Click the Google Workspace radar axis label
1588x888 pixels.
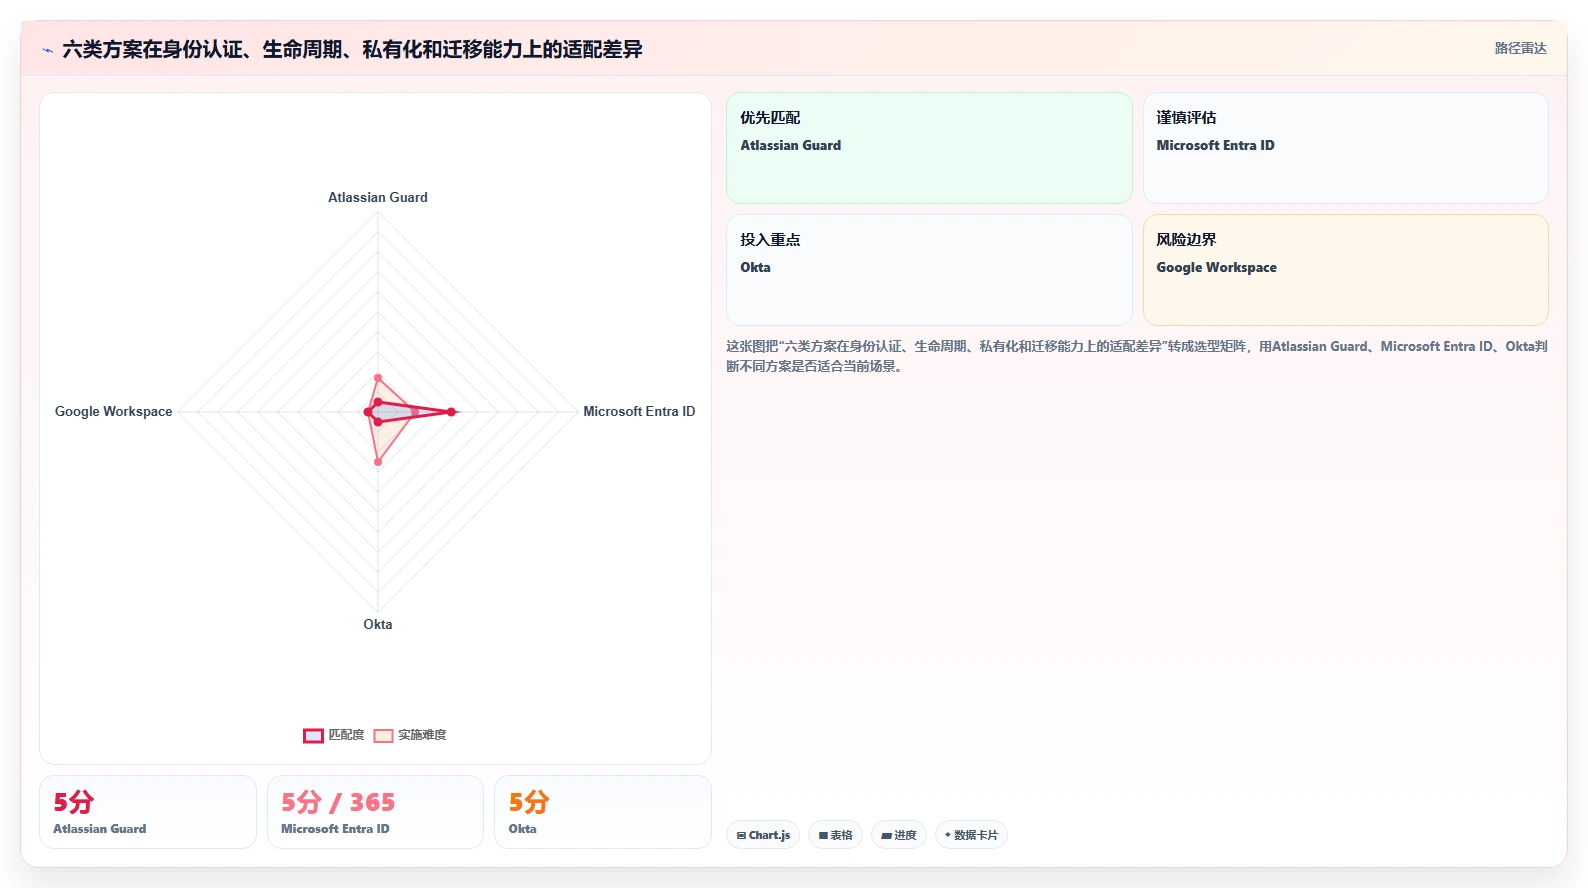tap(113, 411)
